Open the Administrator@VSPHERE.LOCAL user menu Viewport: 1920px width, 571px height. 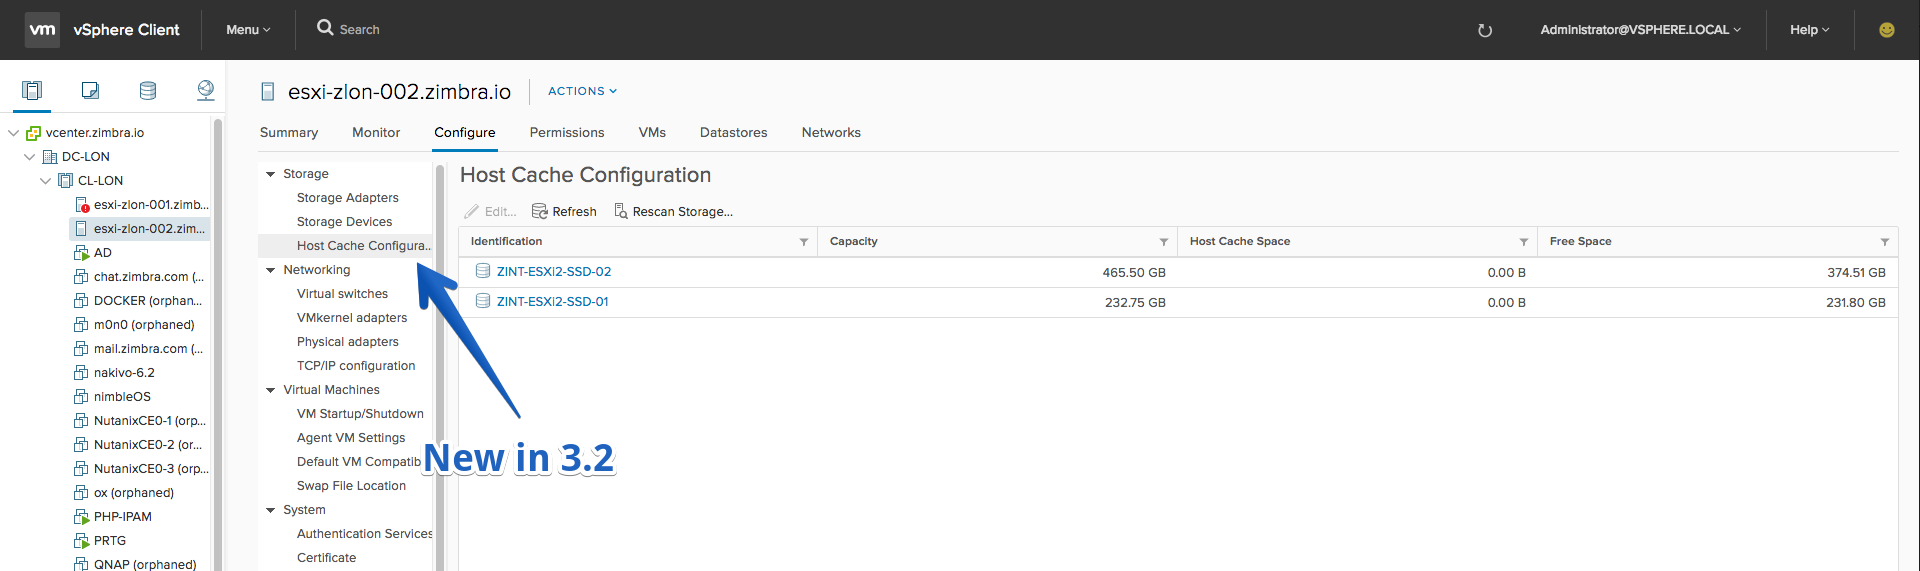(x=1640, y=30)
